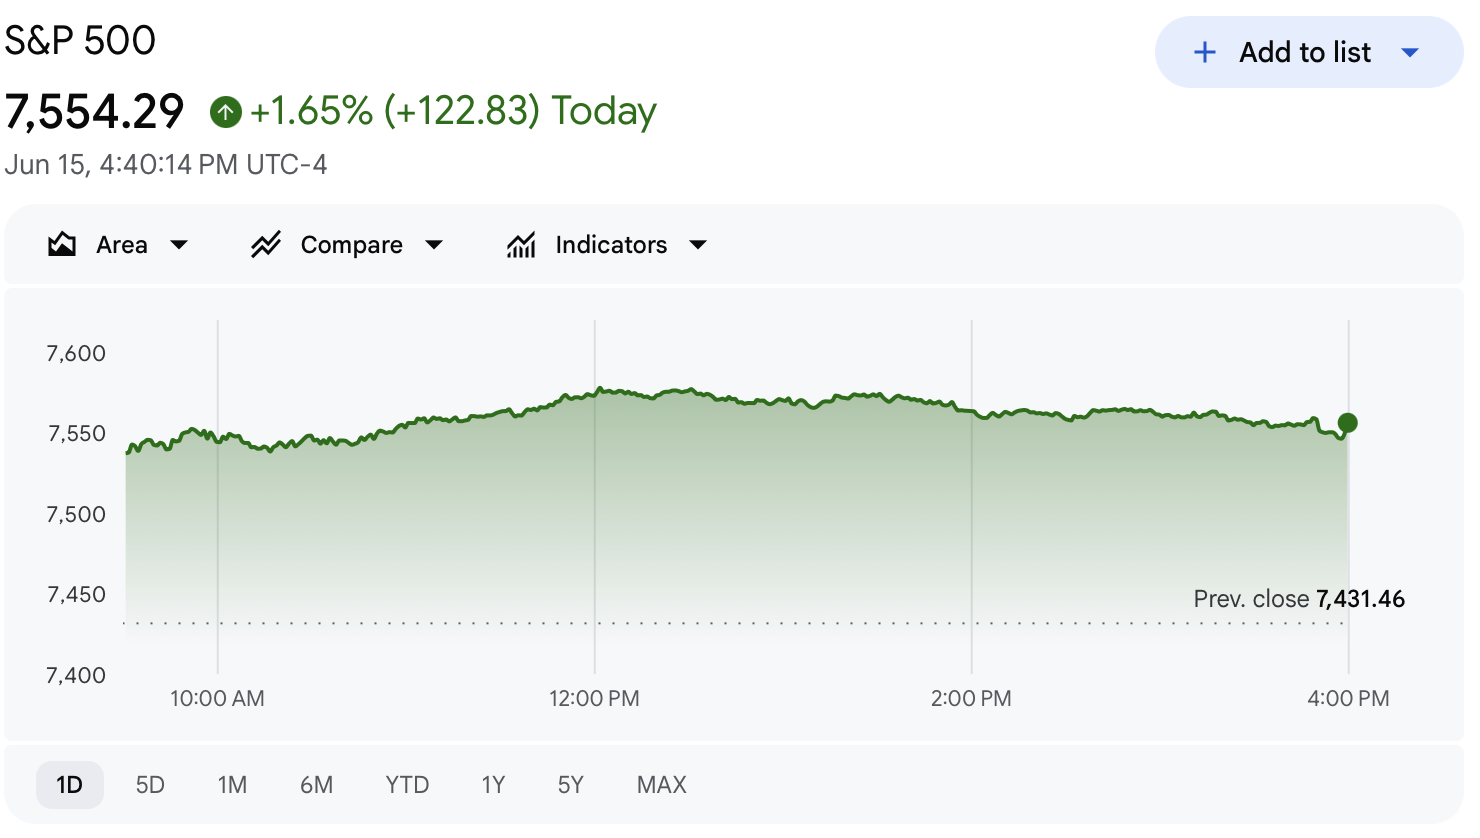Screen dimensions: 1480x838
Task: Switch to the 5Y time range
Action: (x=570, y=785)
